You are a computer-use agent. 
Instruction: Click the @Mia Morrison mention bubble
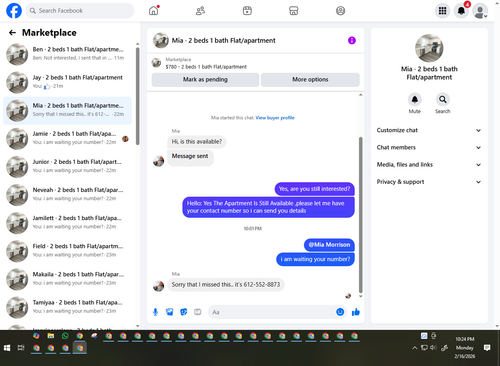329,245
